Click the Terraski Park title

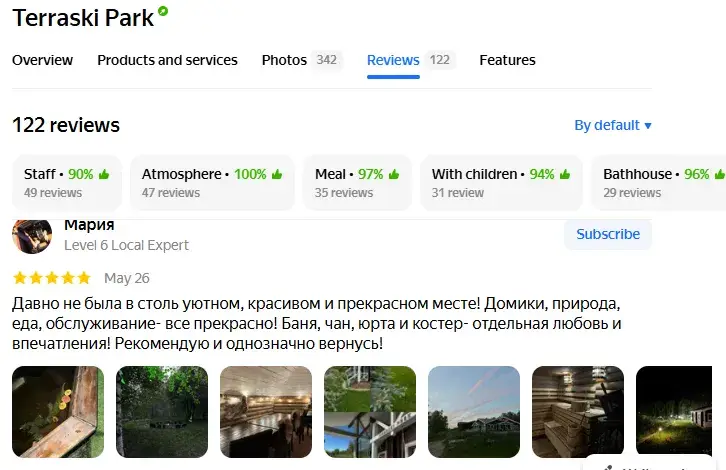tap(83, 18)
